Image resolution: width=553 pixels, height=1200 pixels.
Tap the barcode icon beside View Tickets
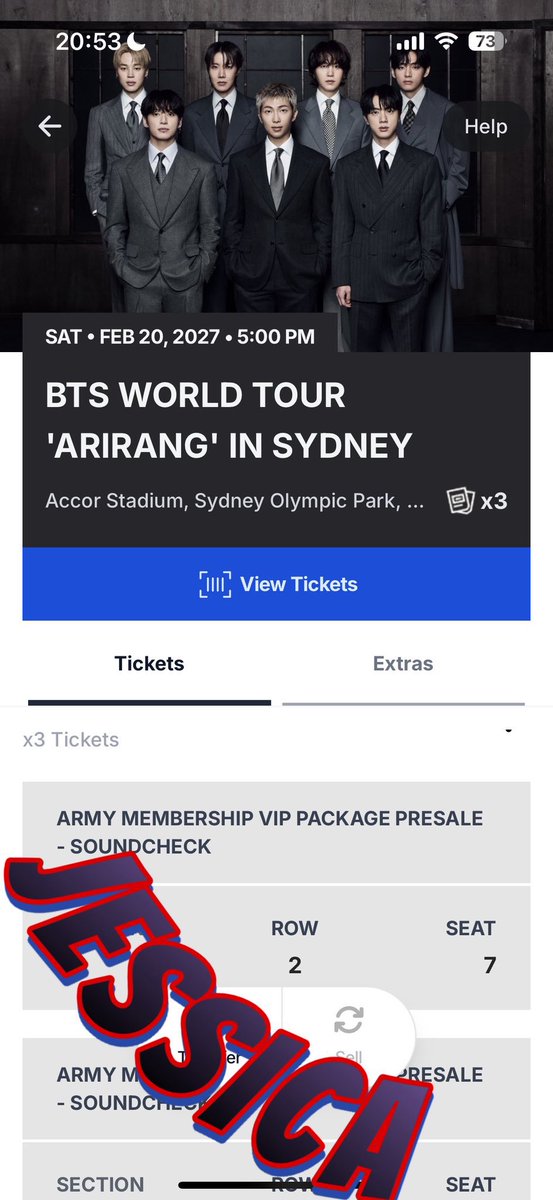(x=215, y=584)
